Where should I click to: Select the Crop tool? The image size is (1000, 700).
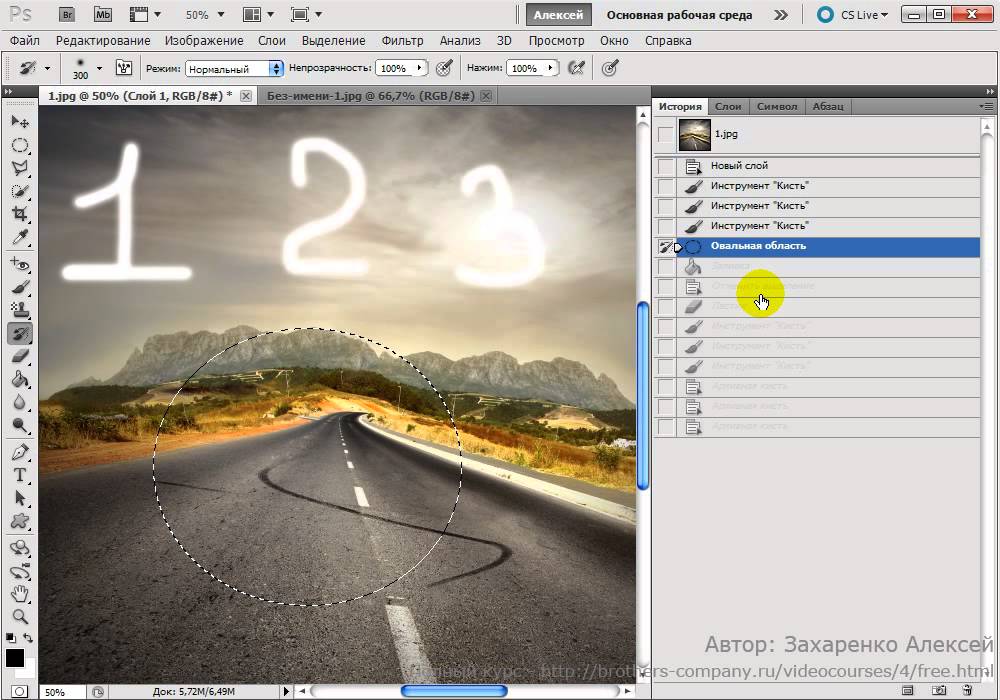point(20,214)
